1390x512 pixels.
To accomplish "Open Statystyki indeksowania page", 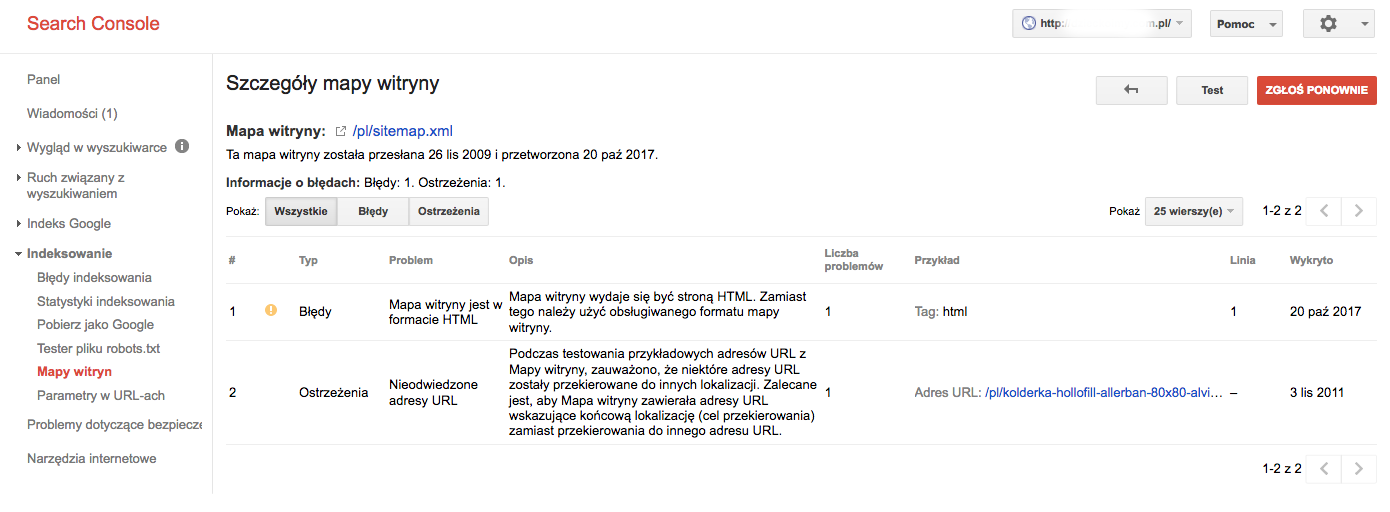I will click(x=106, y=301).
